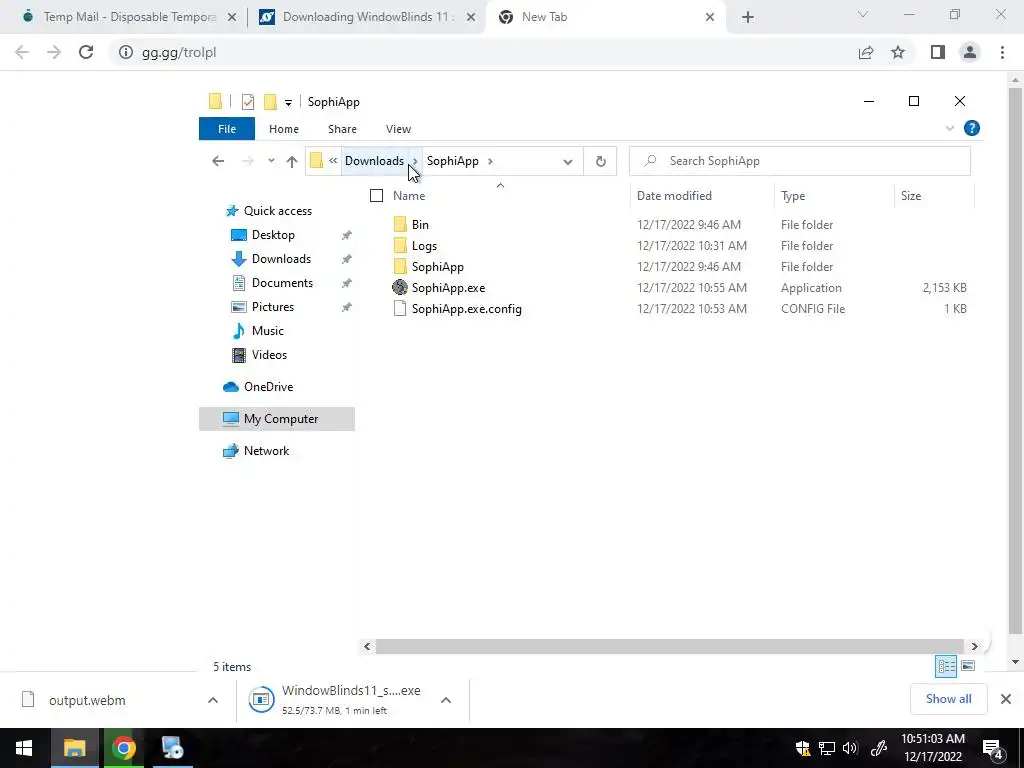This screenshot has width=1024, height=768.
Task: Click Chrome taskbar icon
Action: tap(123, 748)
